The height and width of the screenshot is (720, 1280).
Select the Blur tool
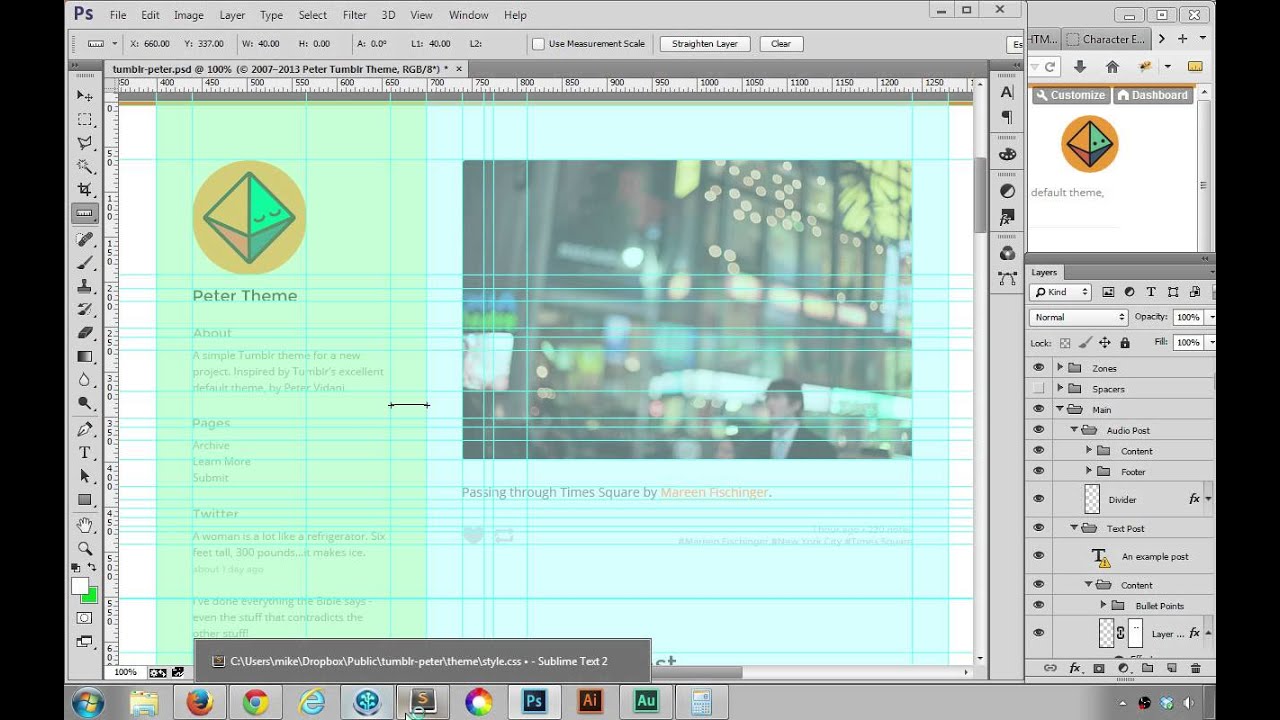pos(85,380)
